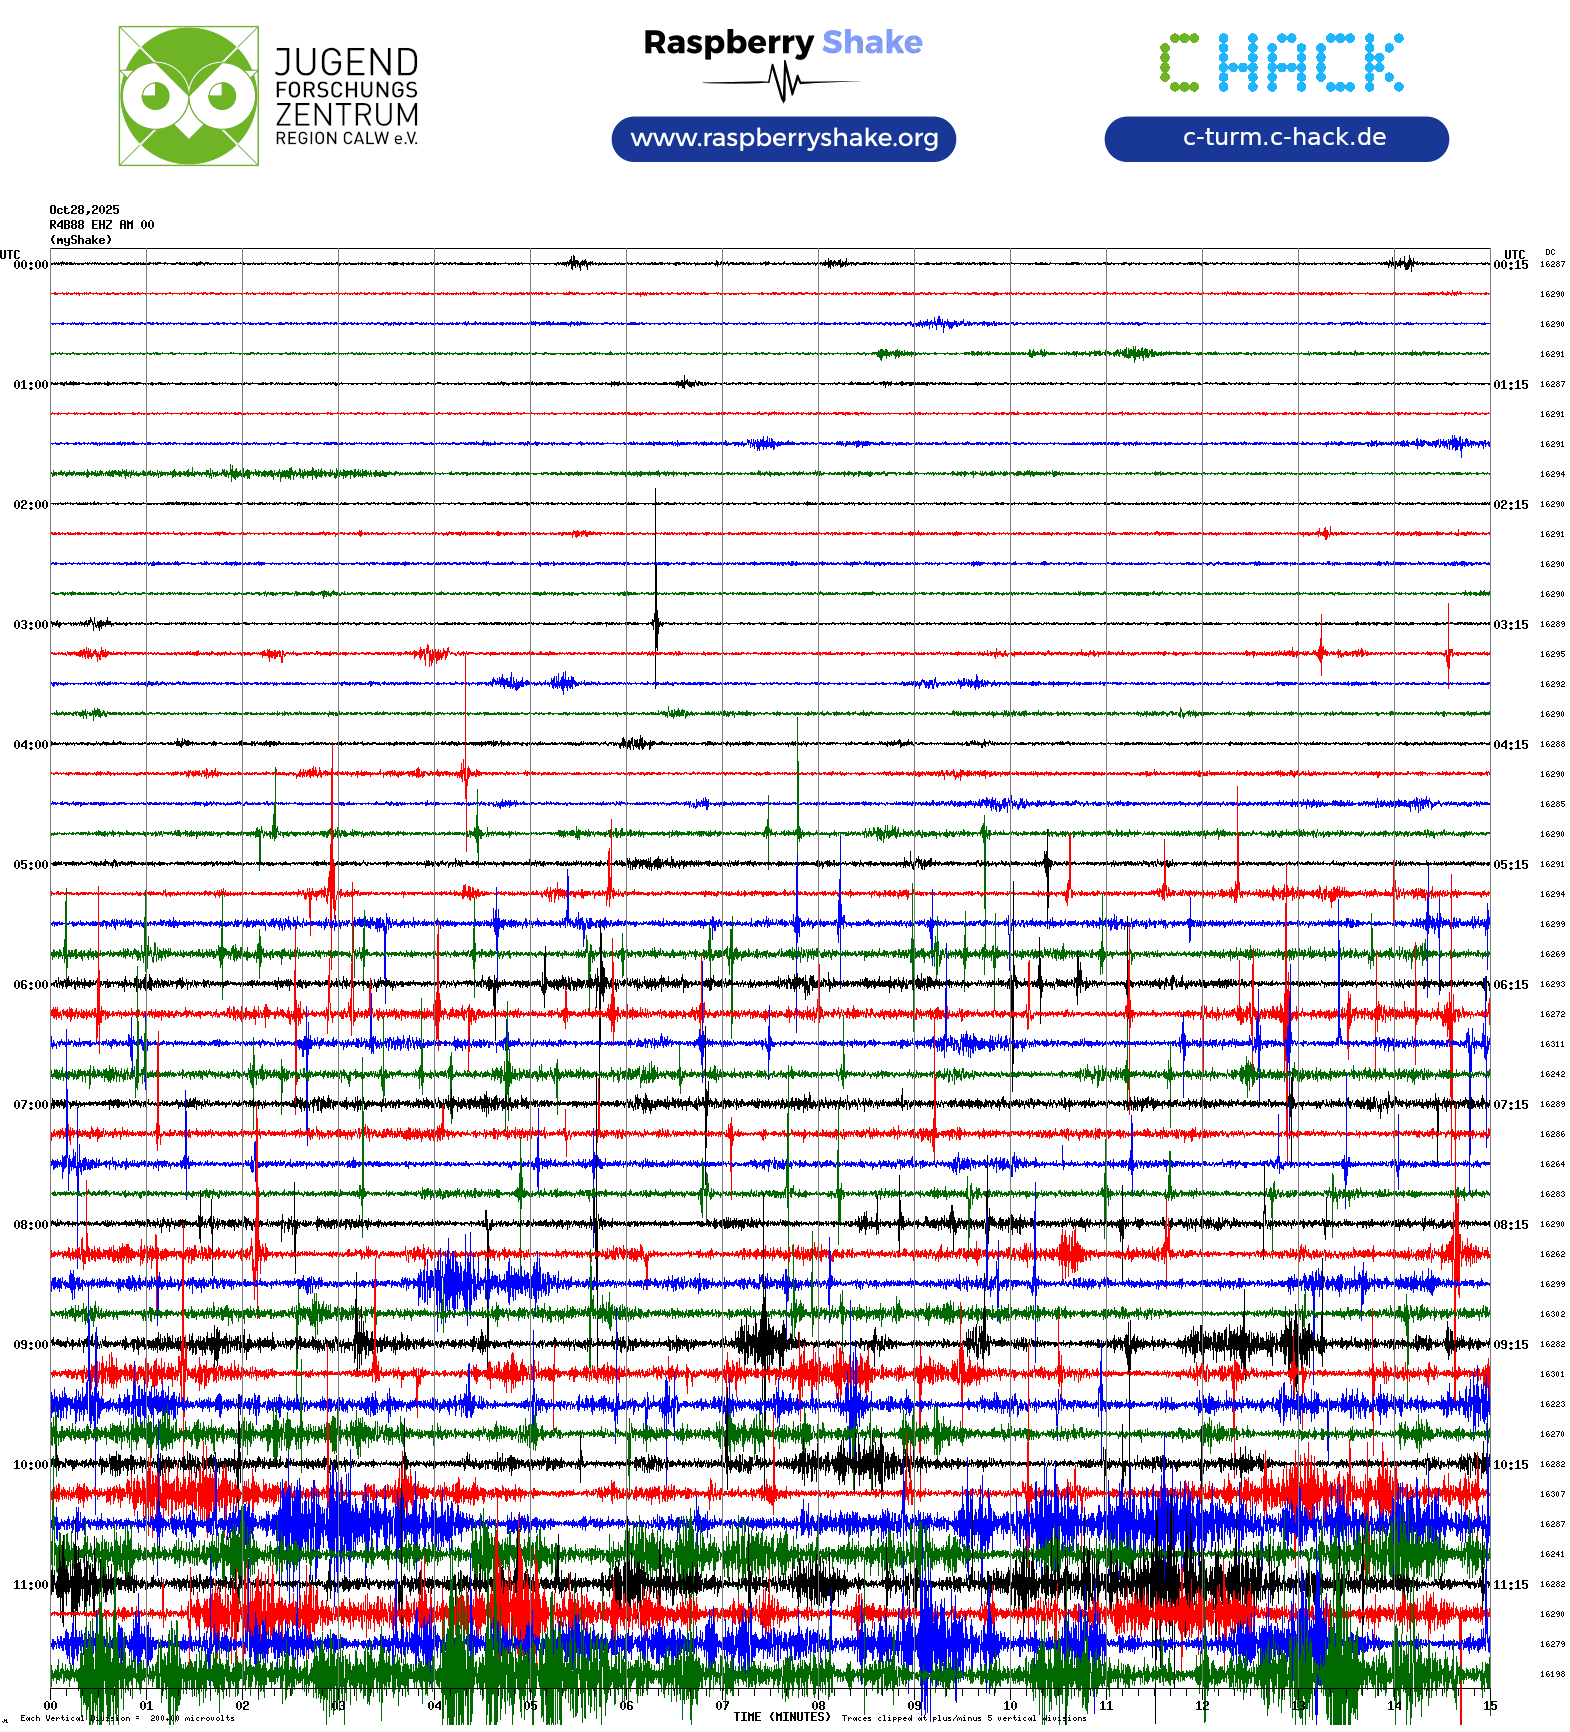The width and height of the screenshot is (1570, 1732).
Task: Click the TIME (MINUTES) axis label
Action: point(781,1717)
